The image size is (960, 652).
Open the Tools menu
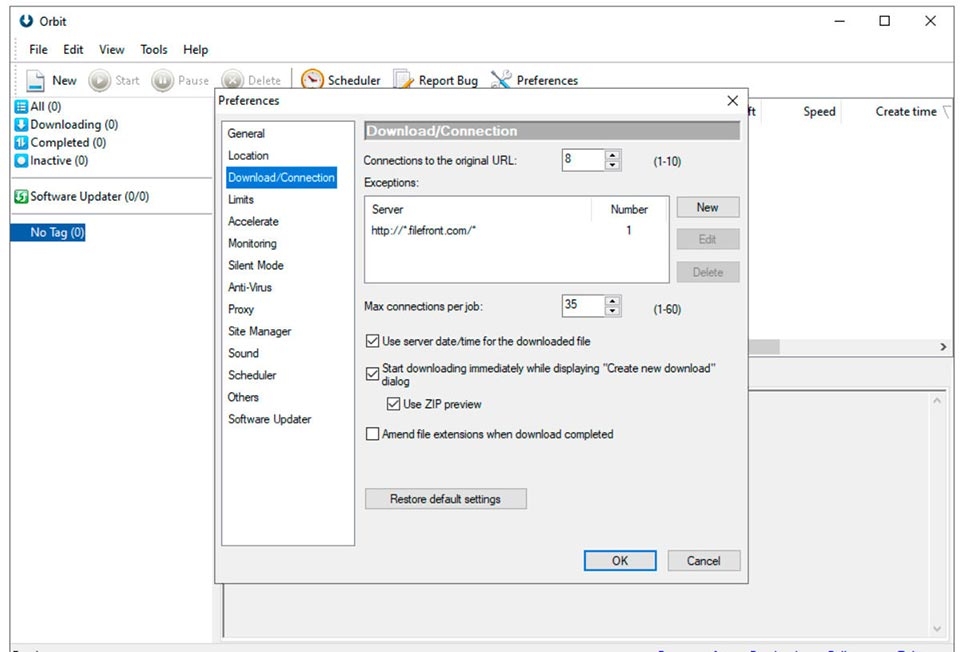[x=154, y=50]
